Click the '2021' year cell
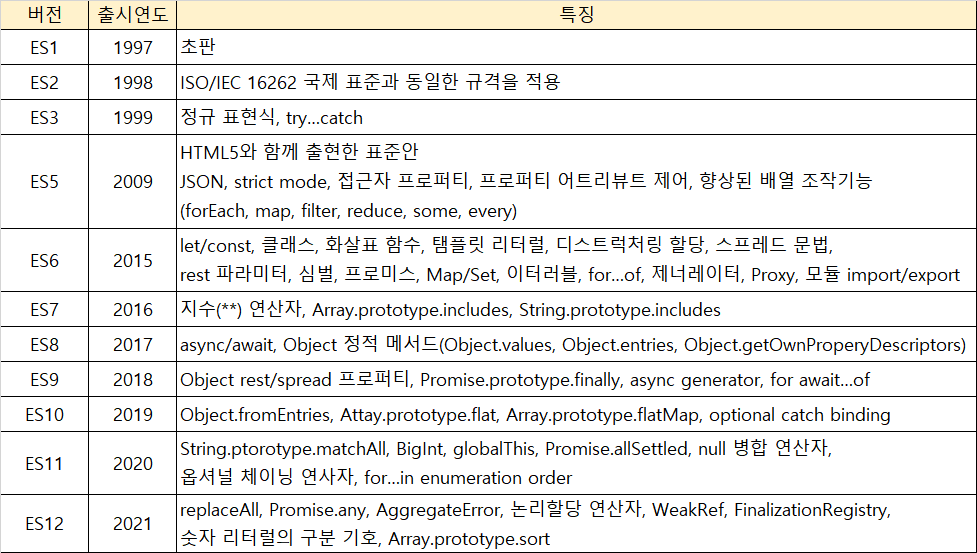 133,523
